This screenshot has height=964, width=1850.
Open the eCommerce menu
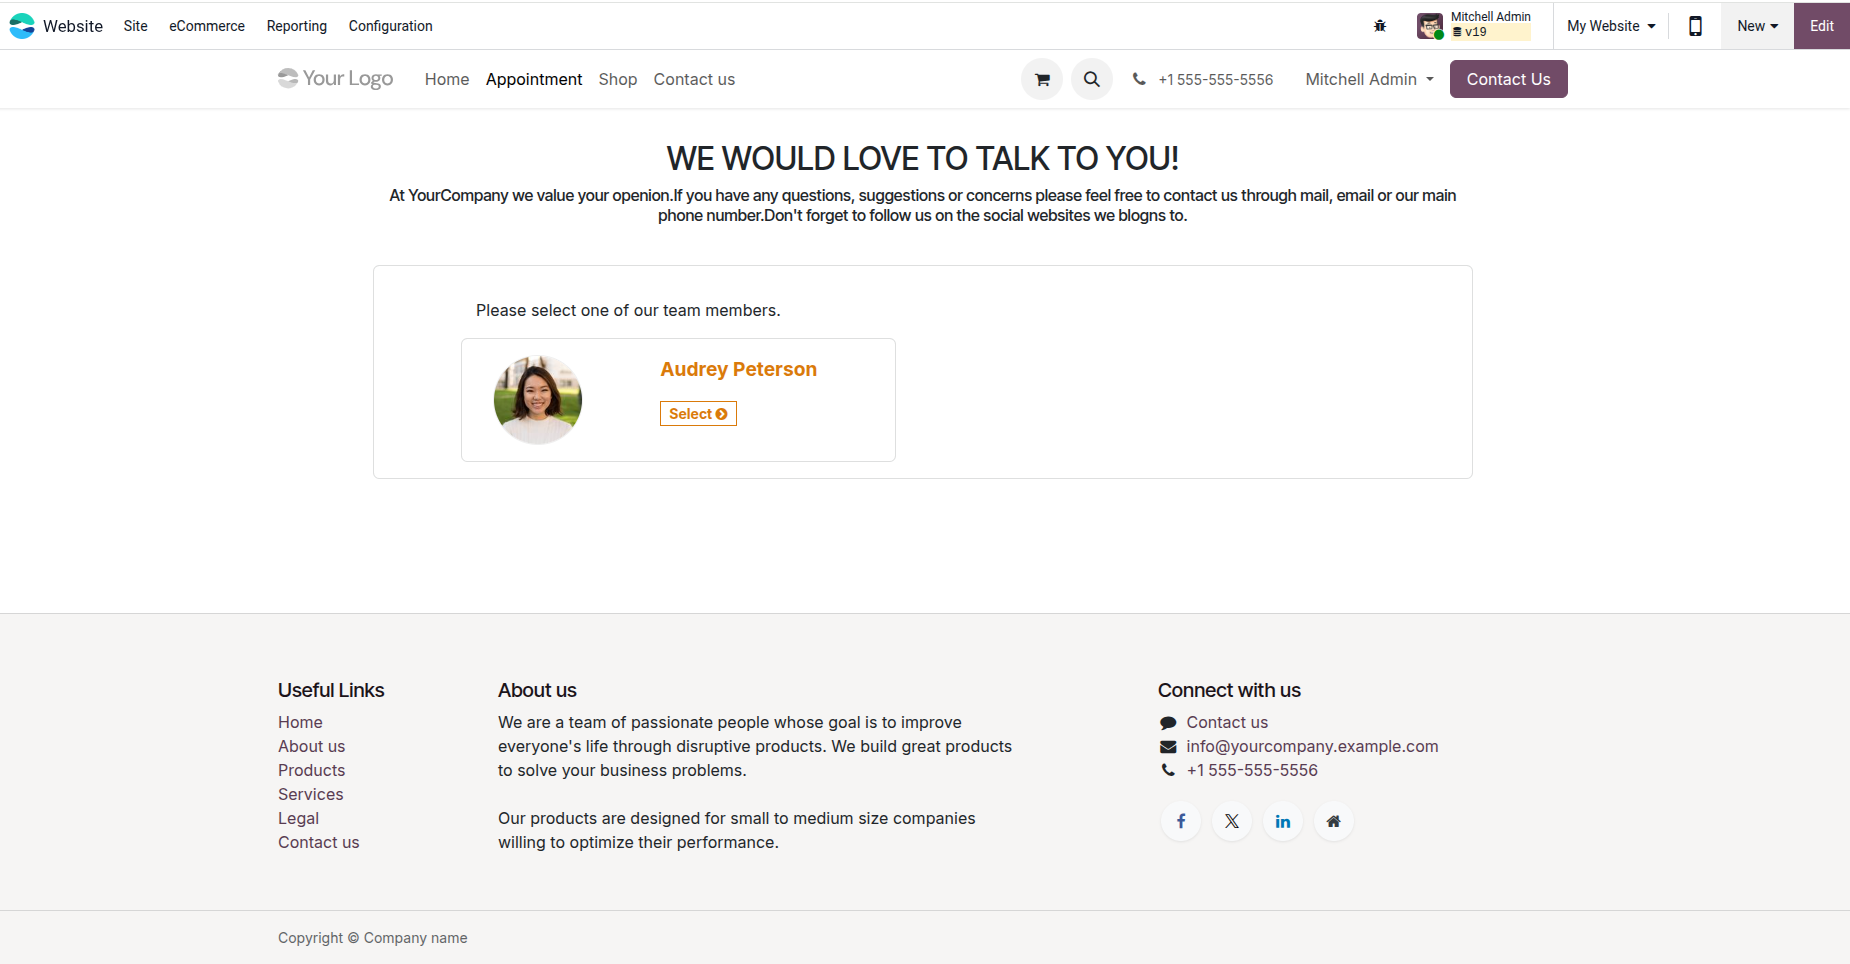point(207,26)
